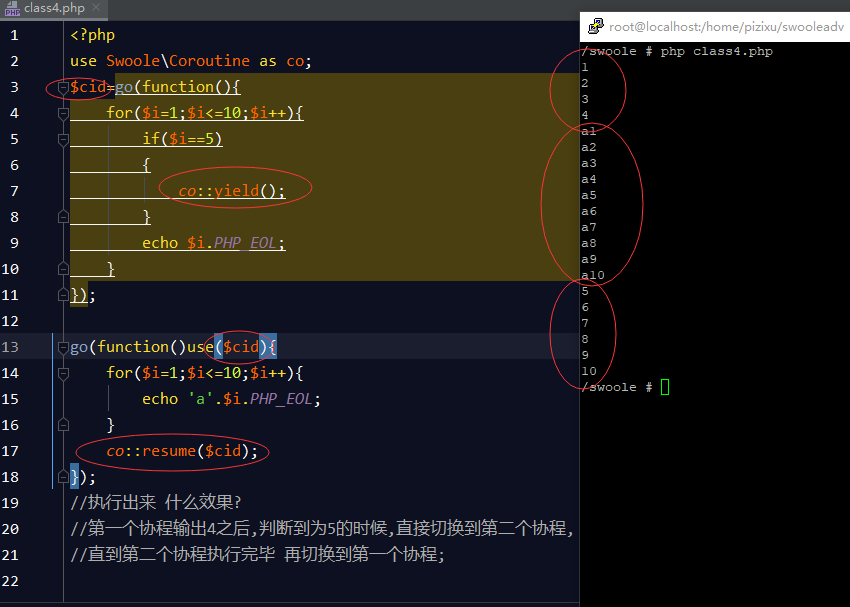Click the comment starting '//直到第二个协程执行完毕'
Viewport: 850px width, 607px height.
coord(257,554)
